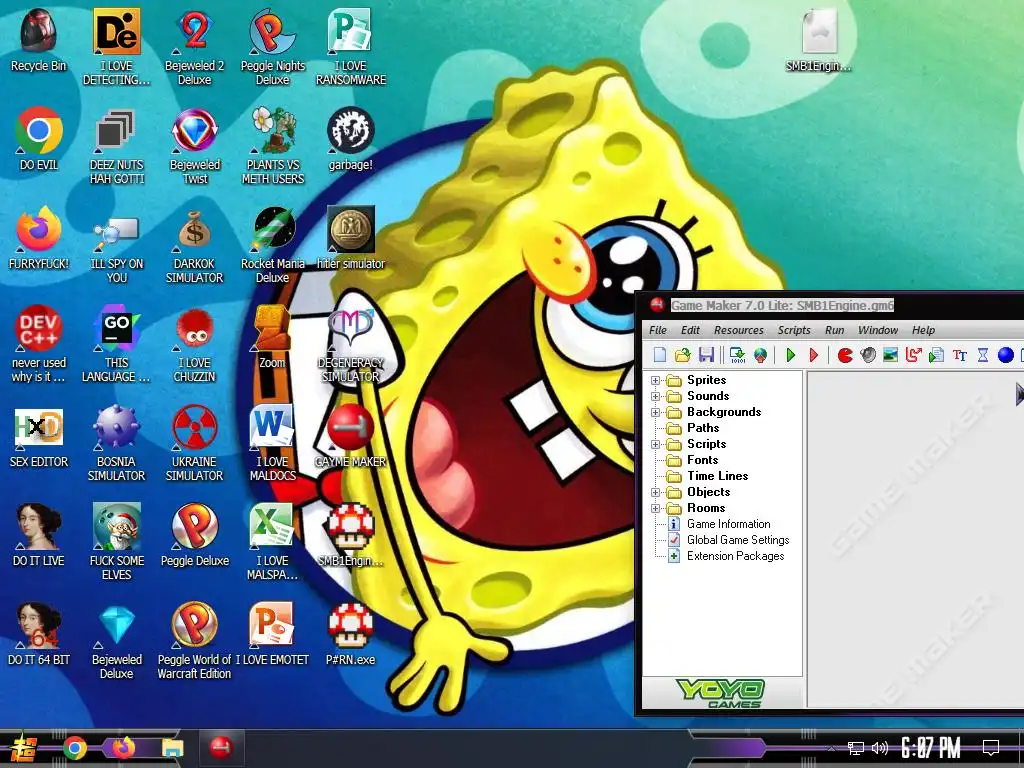Open Resources menu

click(739, 330)
